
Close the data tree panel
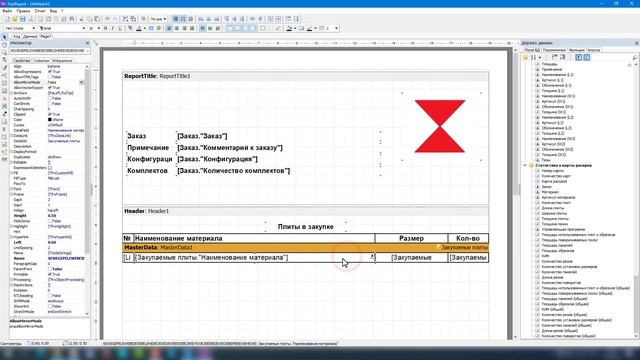click(636, 43)
